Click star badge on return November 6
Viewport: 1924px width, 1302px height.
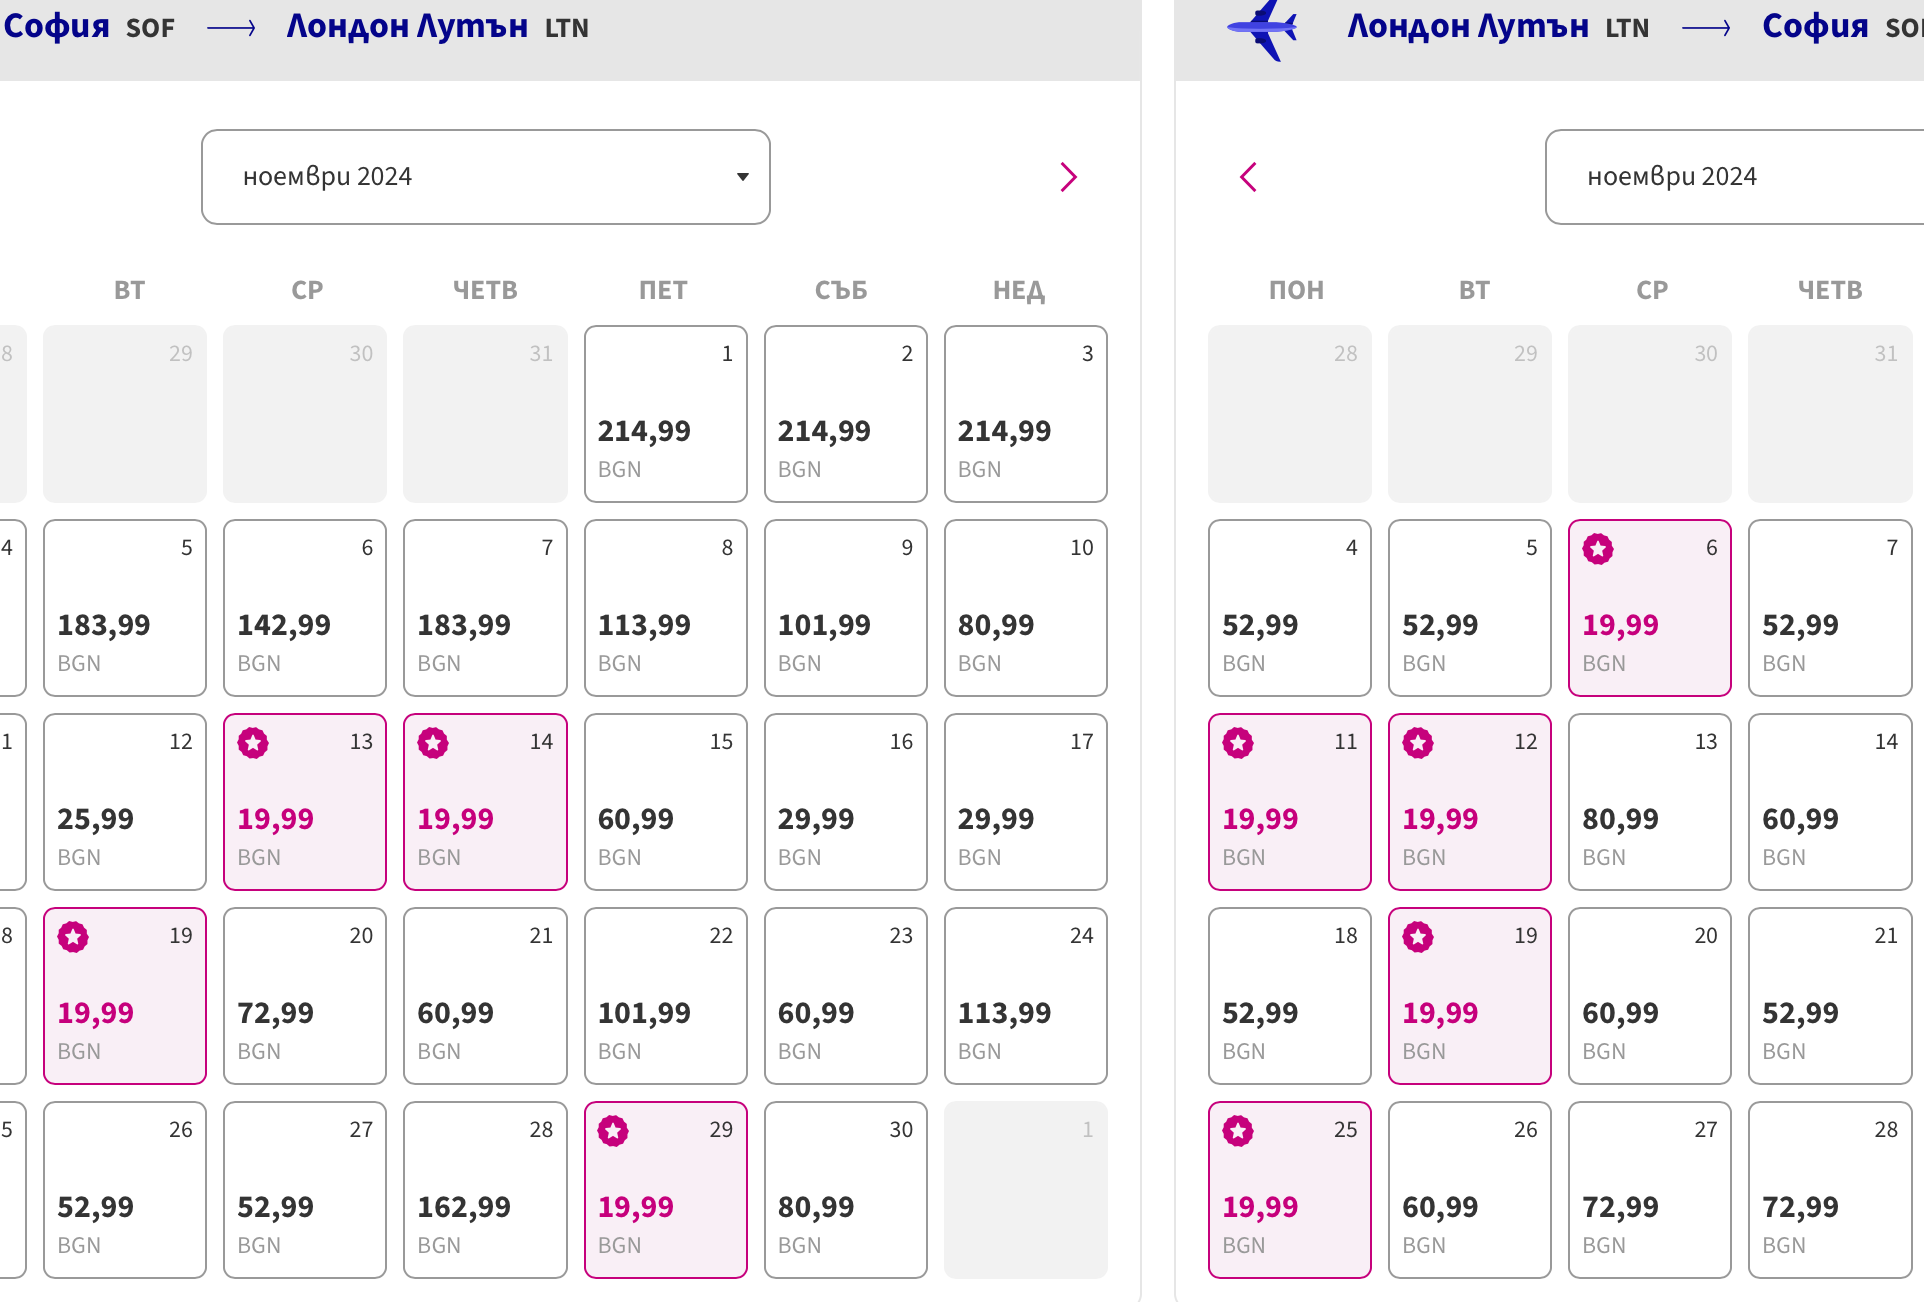1598,549
